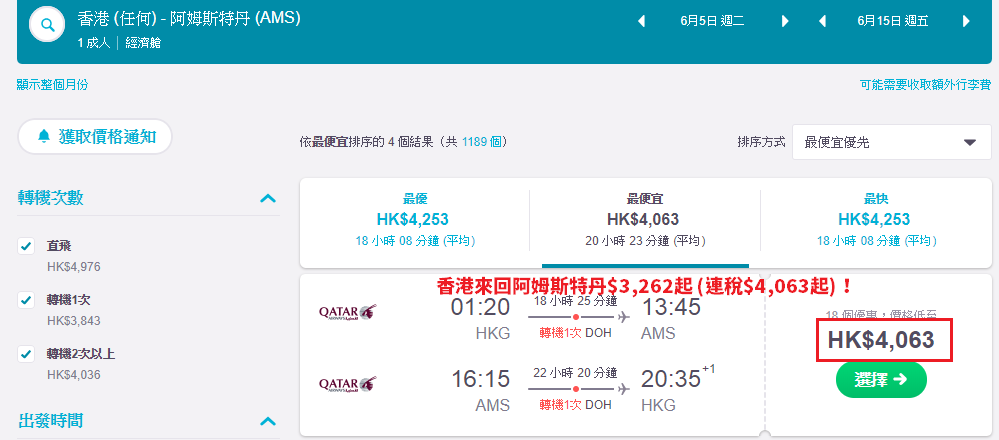Switch to the 最快 tab
The height and width of the screenshot is (440, 999).
(x=876, y=220)
